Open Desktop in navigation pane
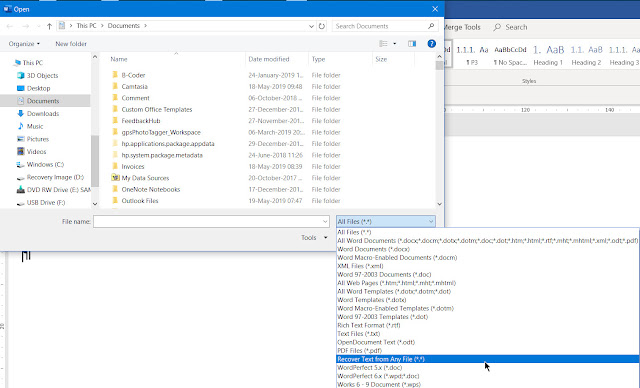Image resolution: width=640 pixels, height=388 pixels. tap(38, 88)
